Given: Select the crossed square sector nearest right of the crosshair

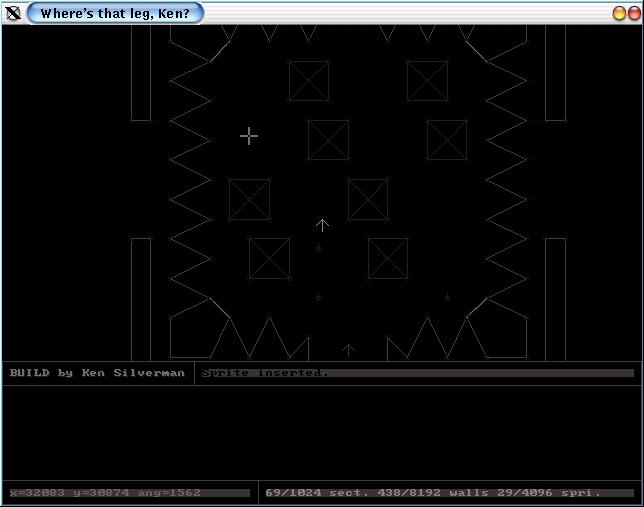Looking at the screenshot, I should [x=329, y=140].
